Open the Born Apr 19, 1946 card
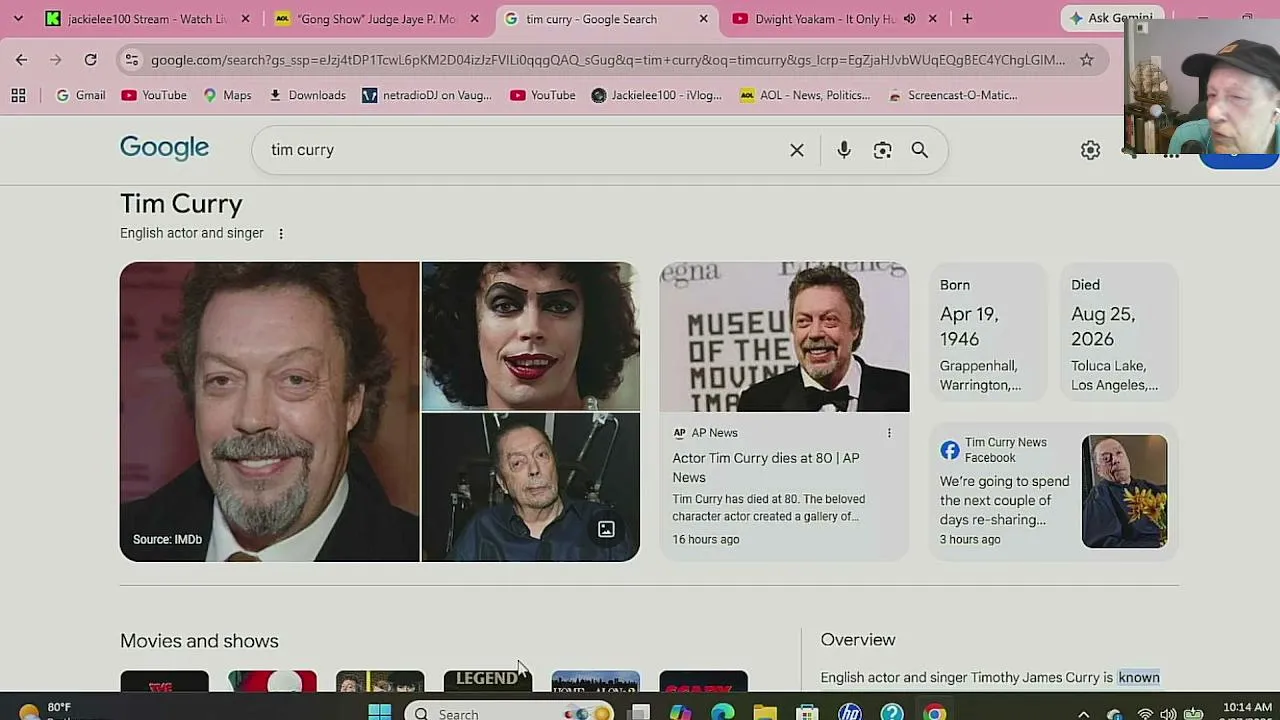 pos(987,332)
